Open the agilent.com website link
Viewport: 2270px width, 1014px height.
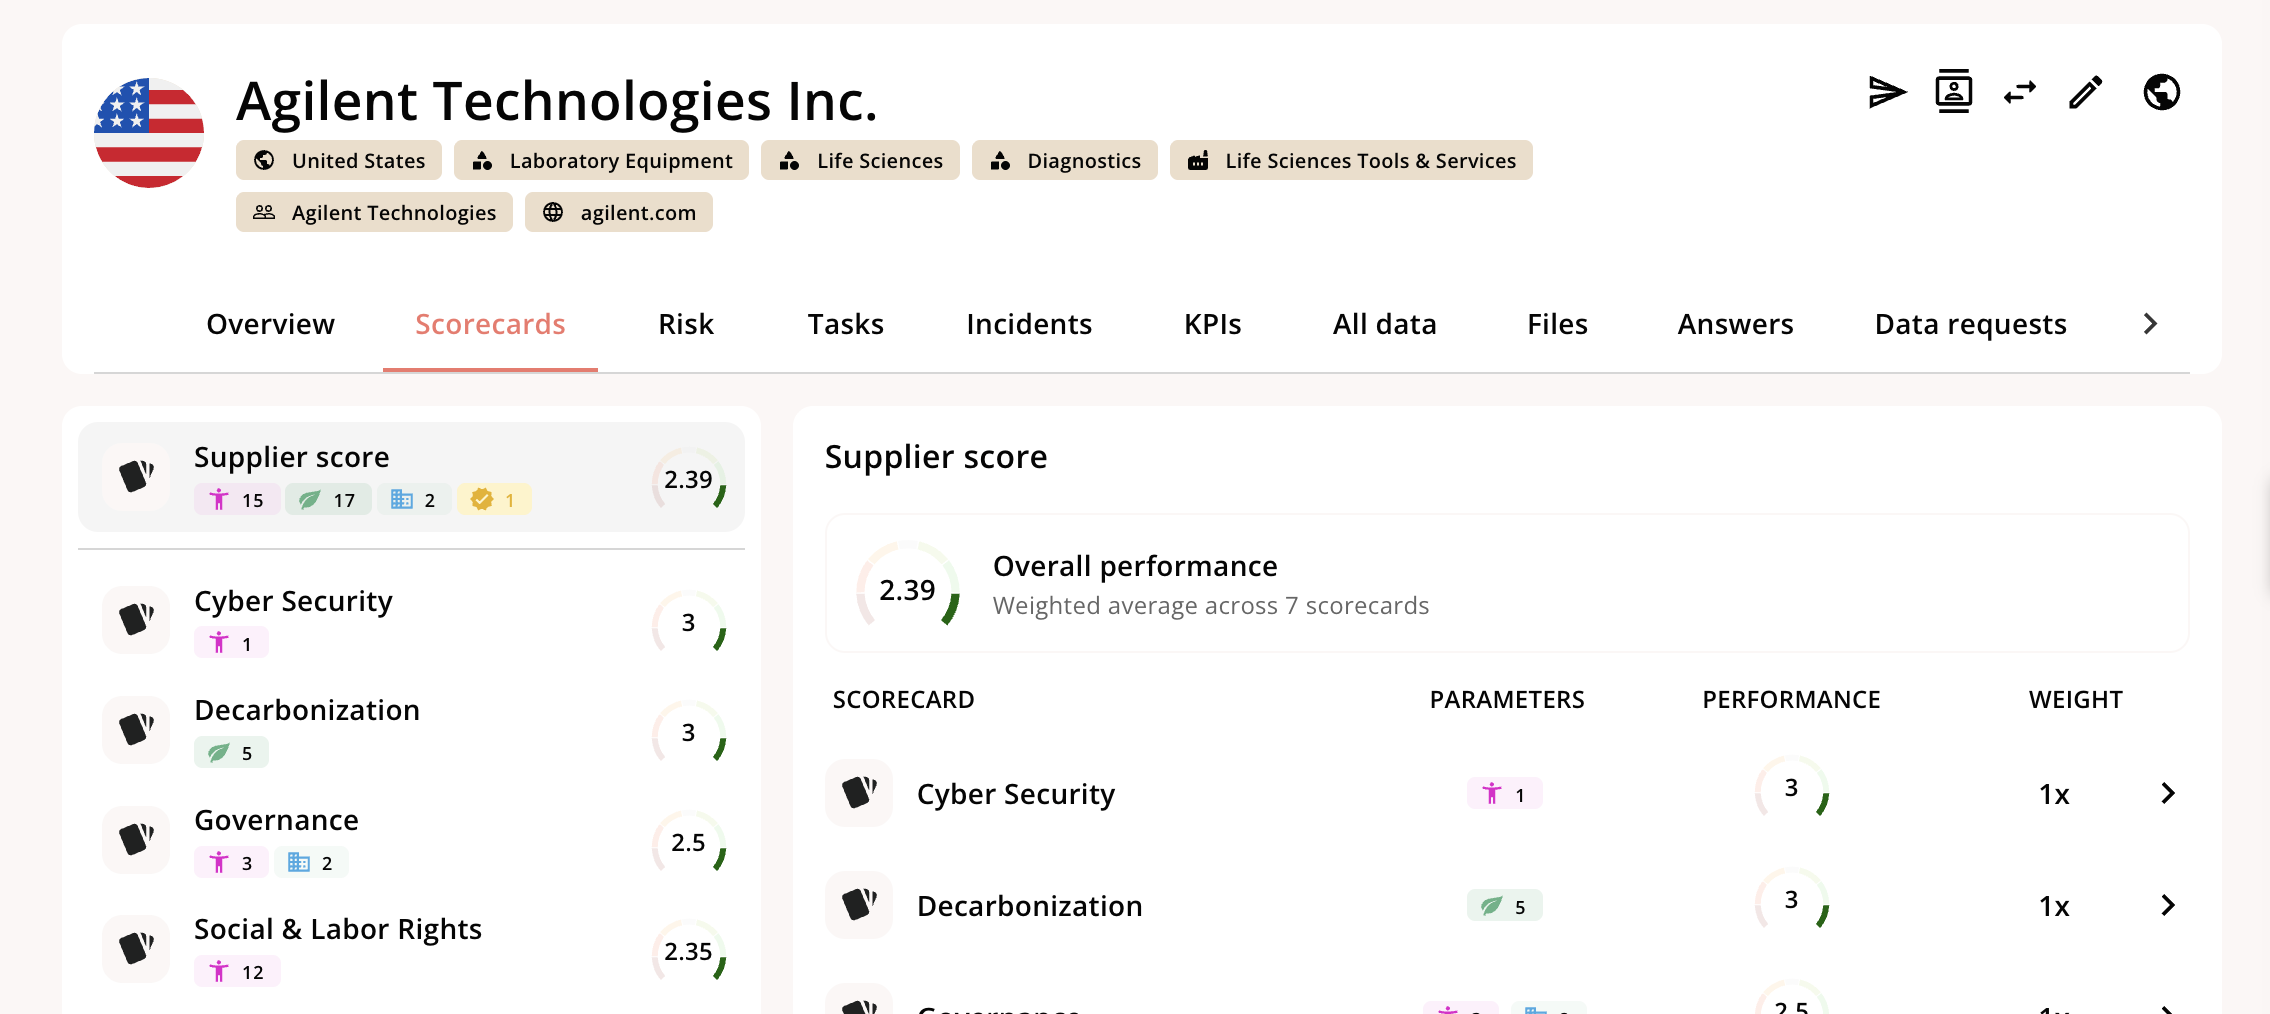coord(619,212)
